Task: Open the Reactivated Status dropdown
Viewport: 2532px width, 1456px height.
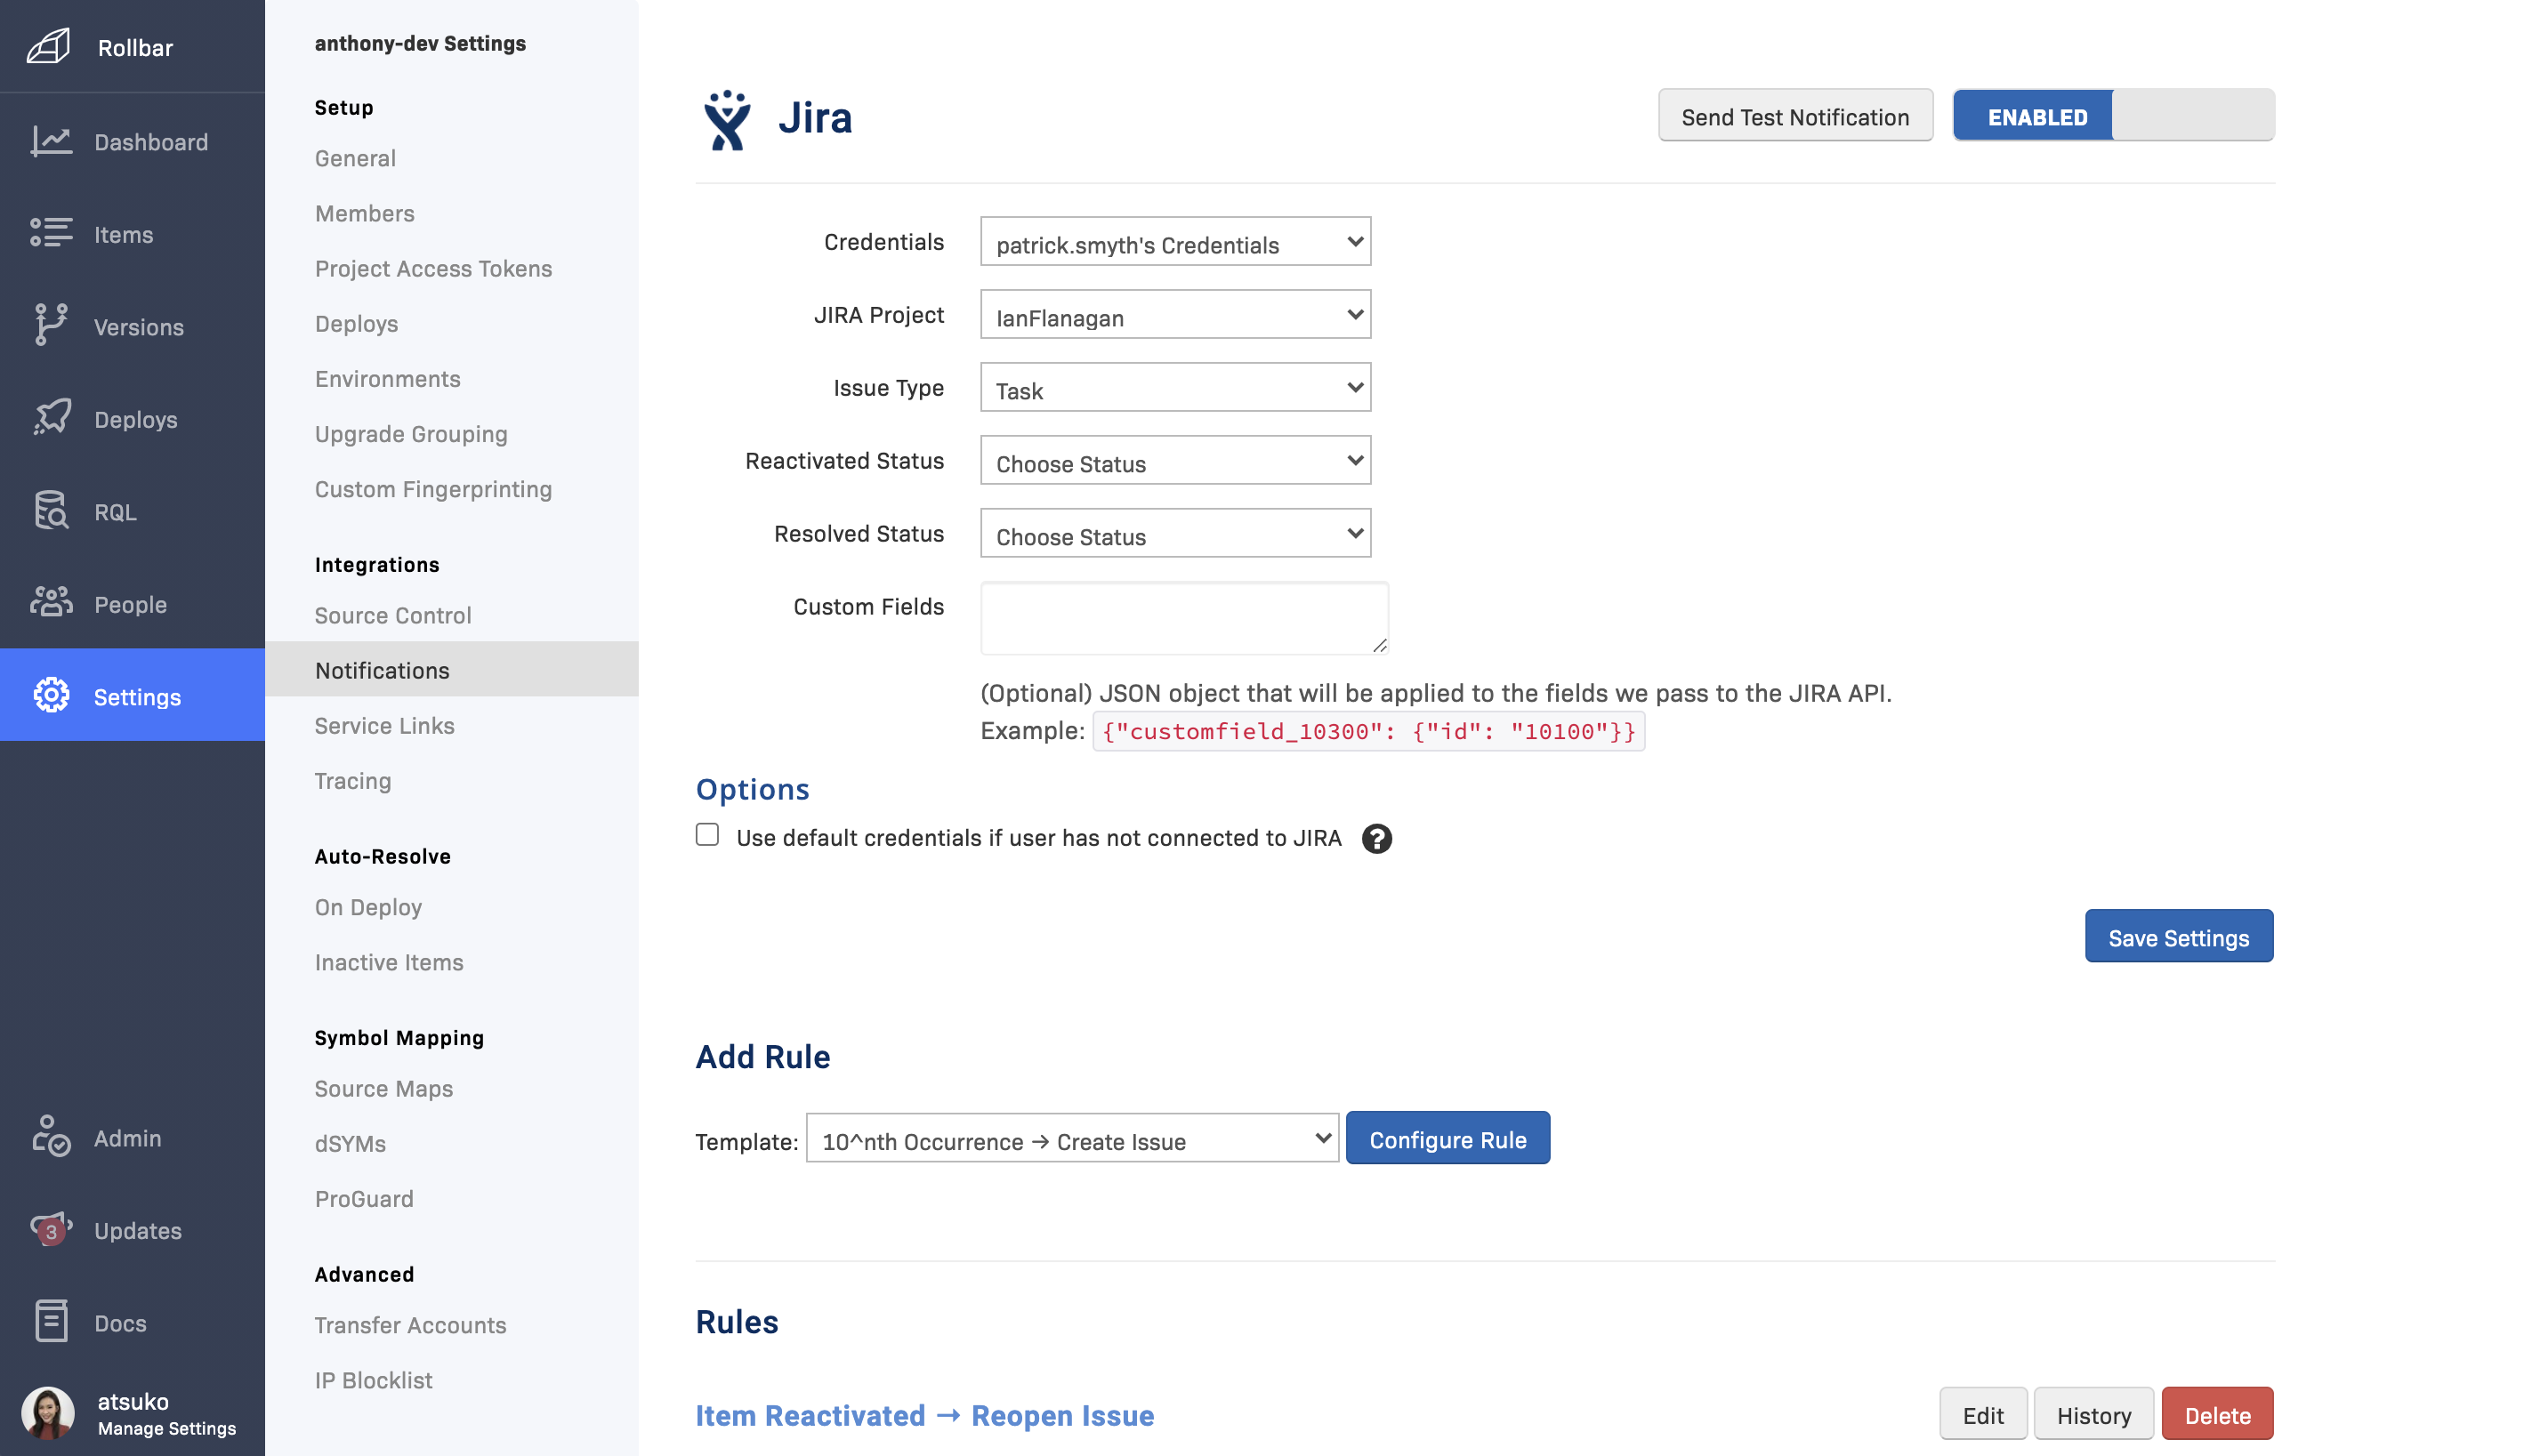Action: coord(1174,461)
